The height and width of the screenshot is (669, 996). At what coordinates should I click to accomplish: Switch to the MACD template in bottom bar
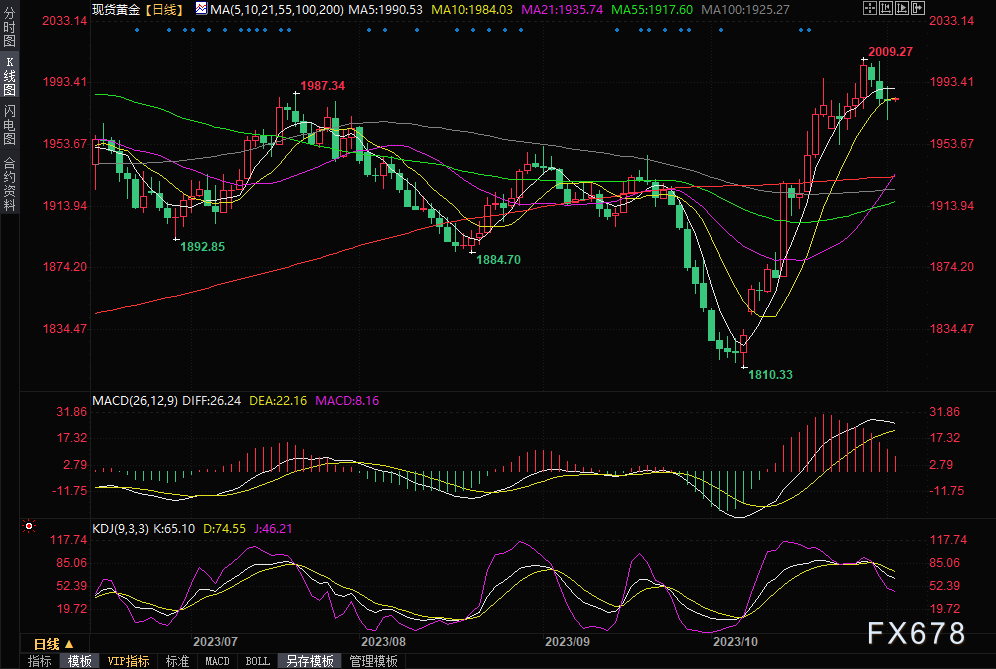tap(217, 661)
